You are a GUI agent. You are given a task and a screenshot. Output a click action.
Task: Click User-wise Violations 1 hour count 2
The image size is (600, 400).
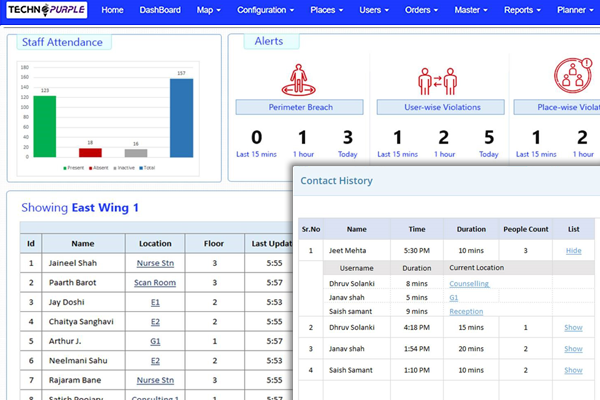(443, 137)
